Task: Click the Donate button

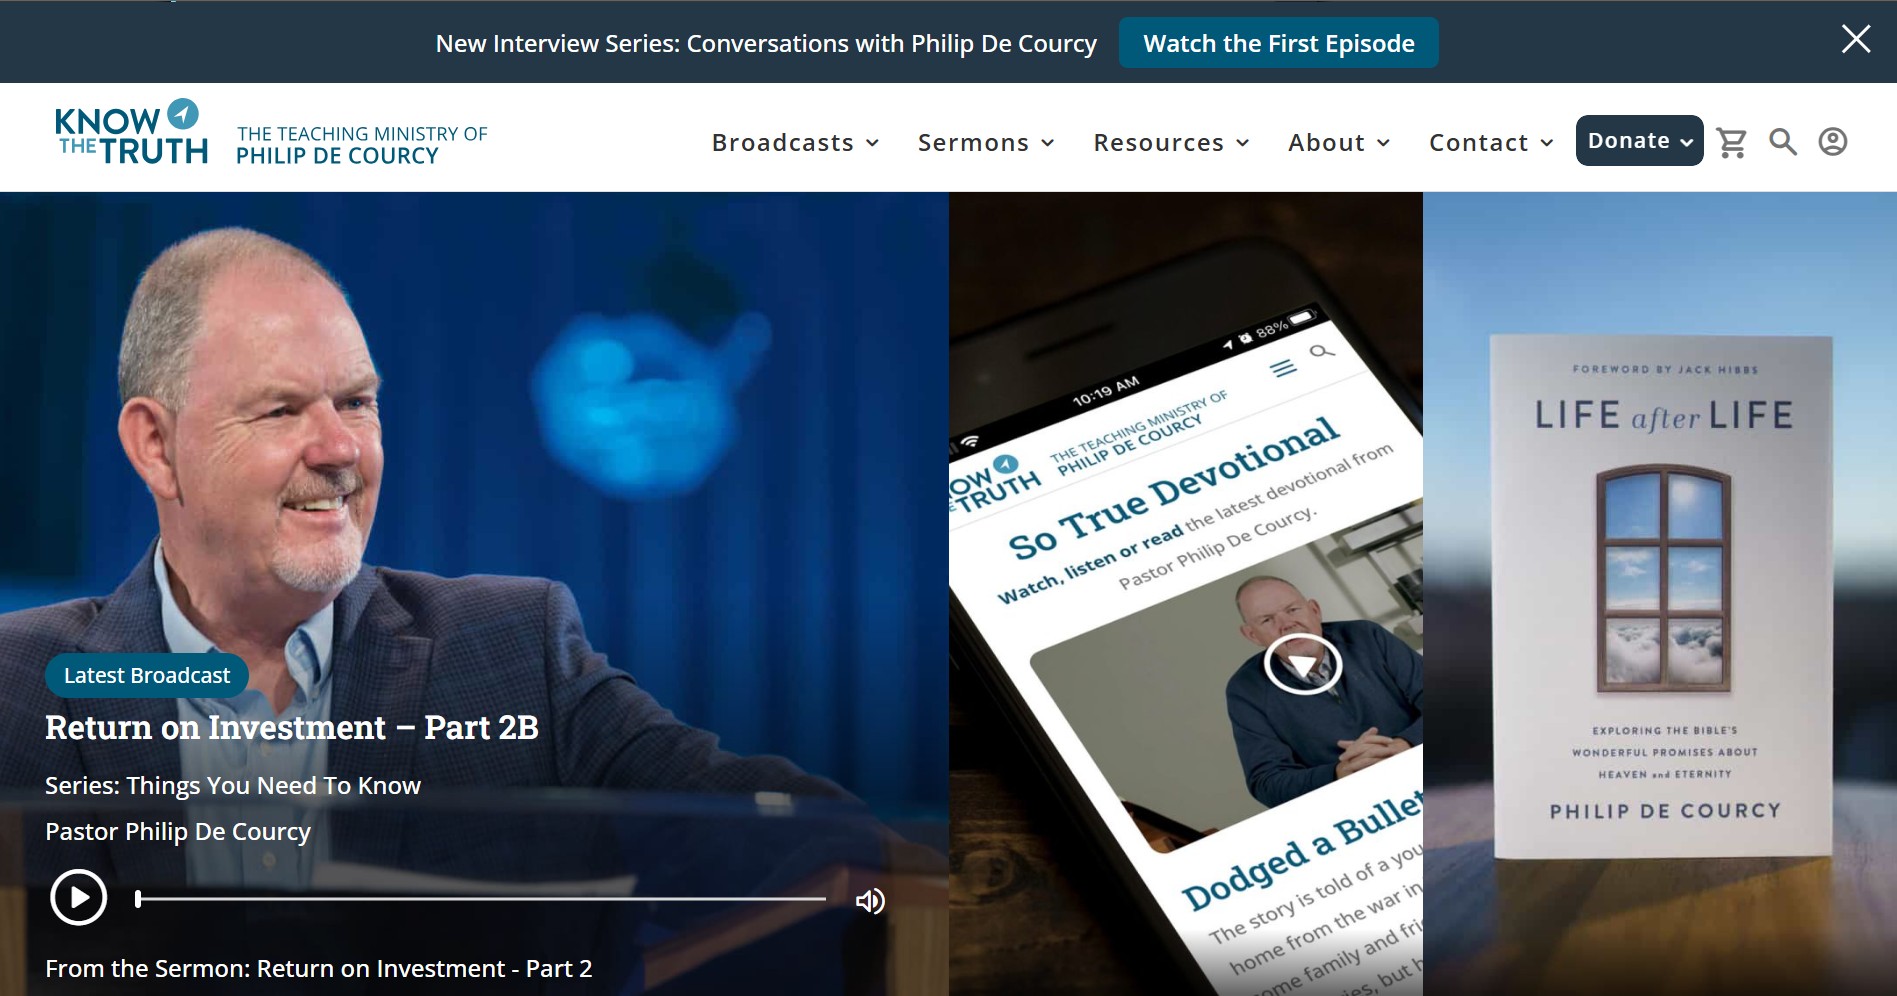Action: (x=1639, y=141)
